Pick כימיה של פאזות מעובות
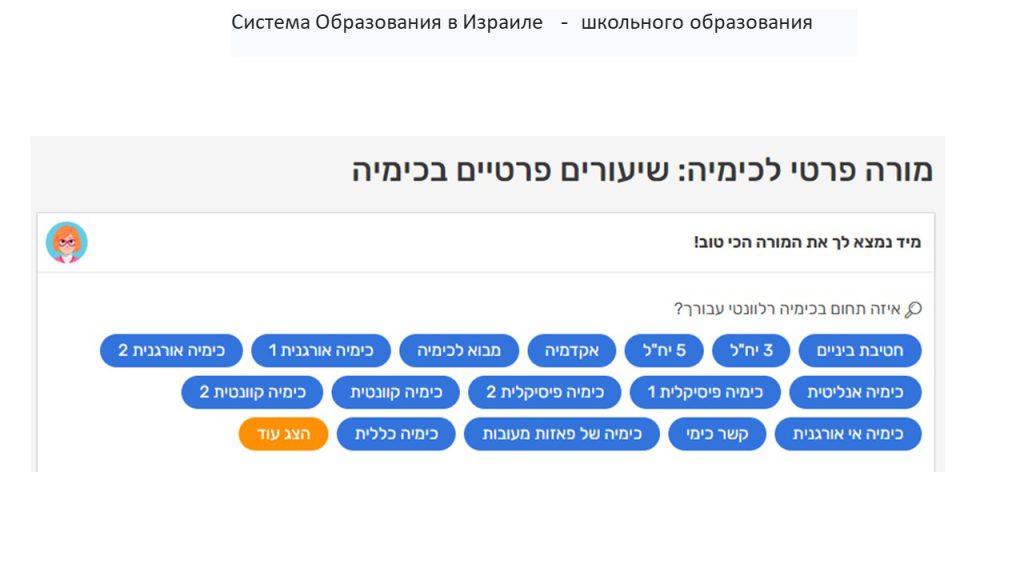Screen dimensions: 1024x576 point(562,435)
